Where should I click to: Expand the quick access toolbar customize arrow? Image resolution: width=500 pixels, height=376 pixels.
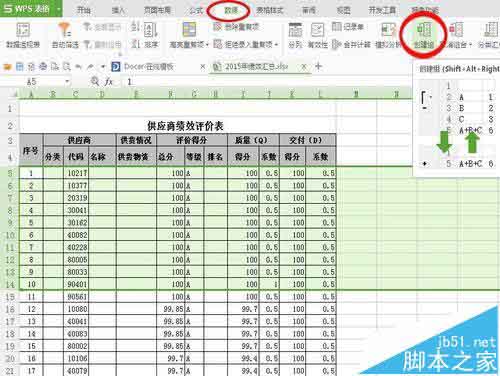tap(103, 67)
